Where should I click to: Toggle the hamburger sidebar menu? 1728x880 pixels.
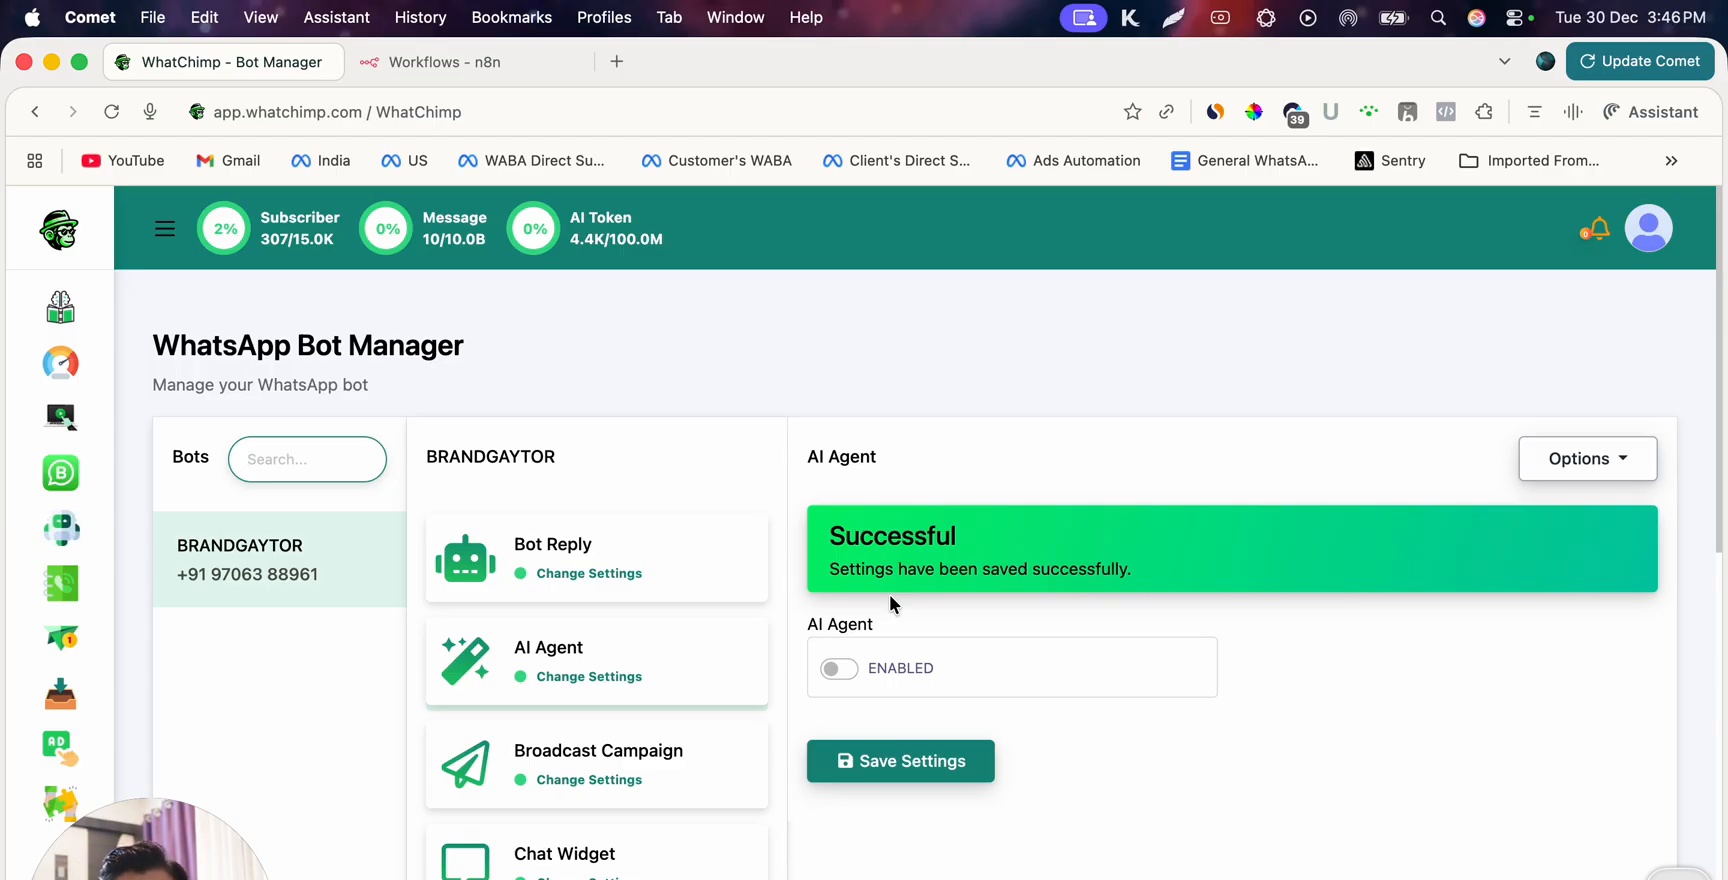165,229
